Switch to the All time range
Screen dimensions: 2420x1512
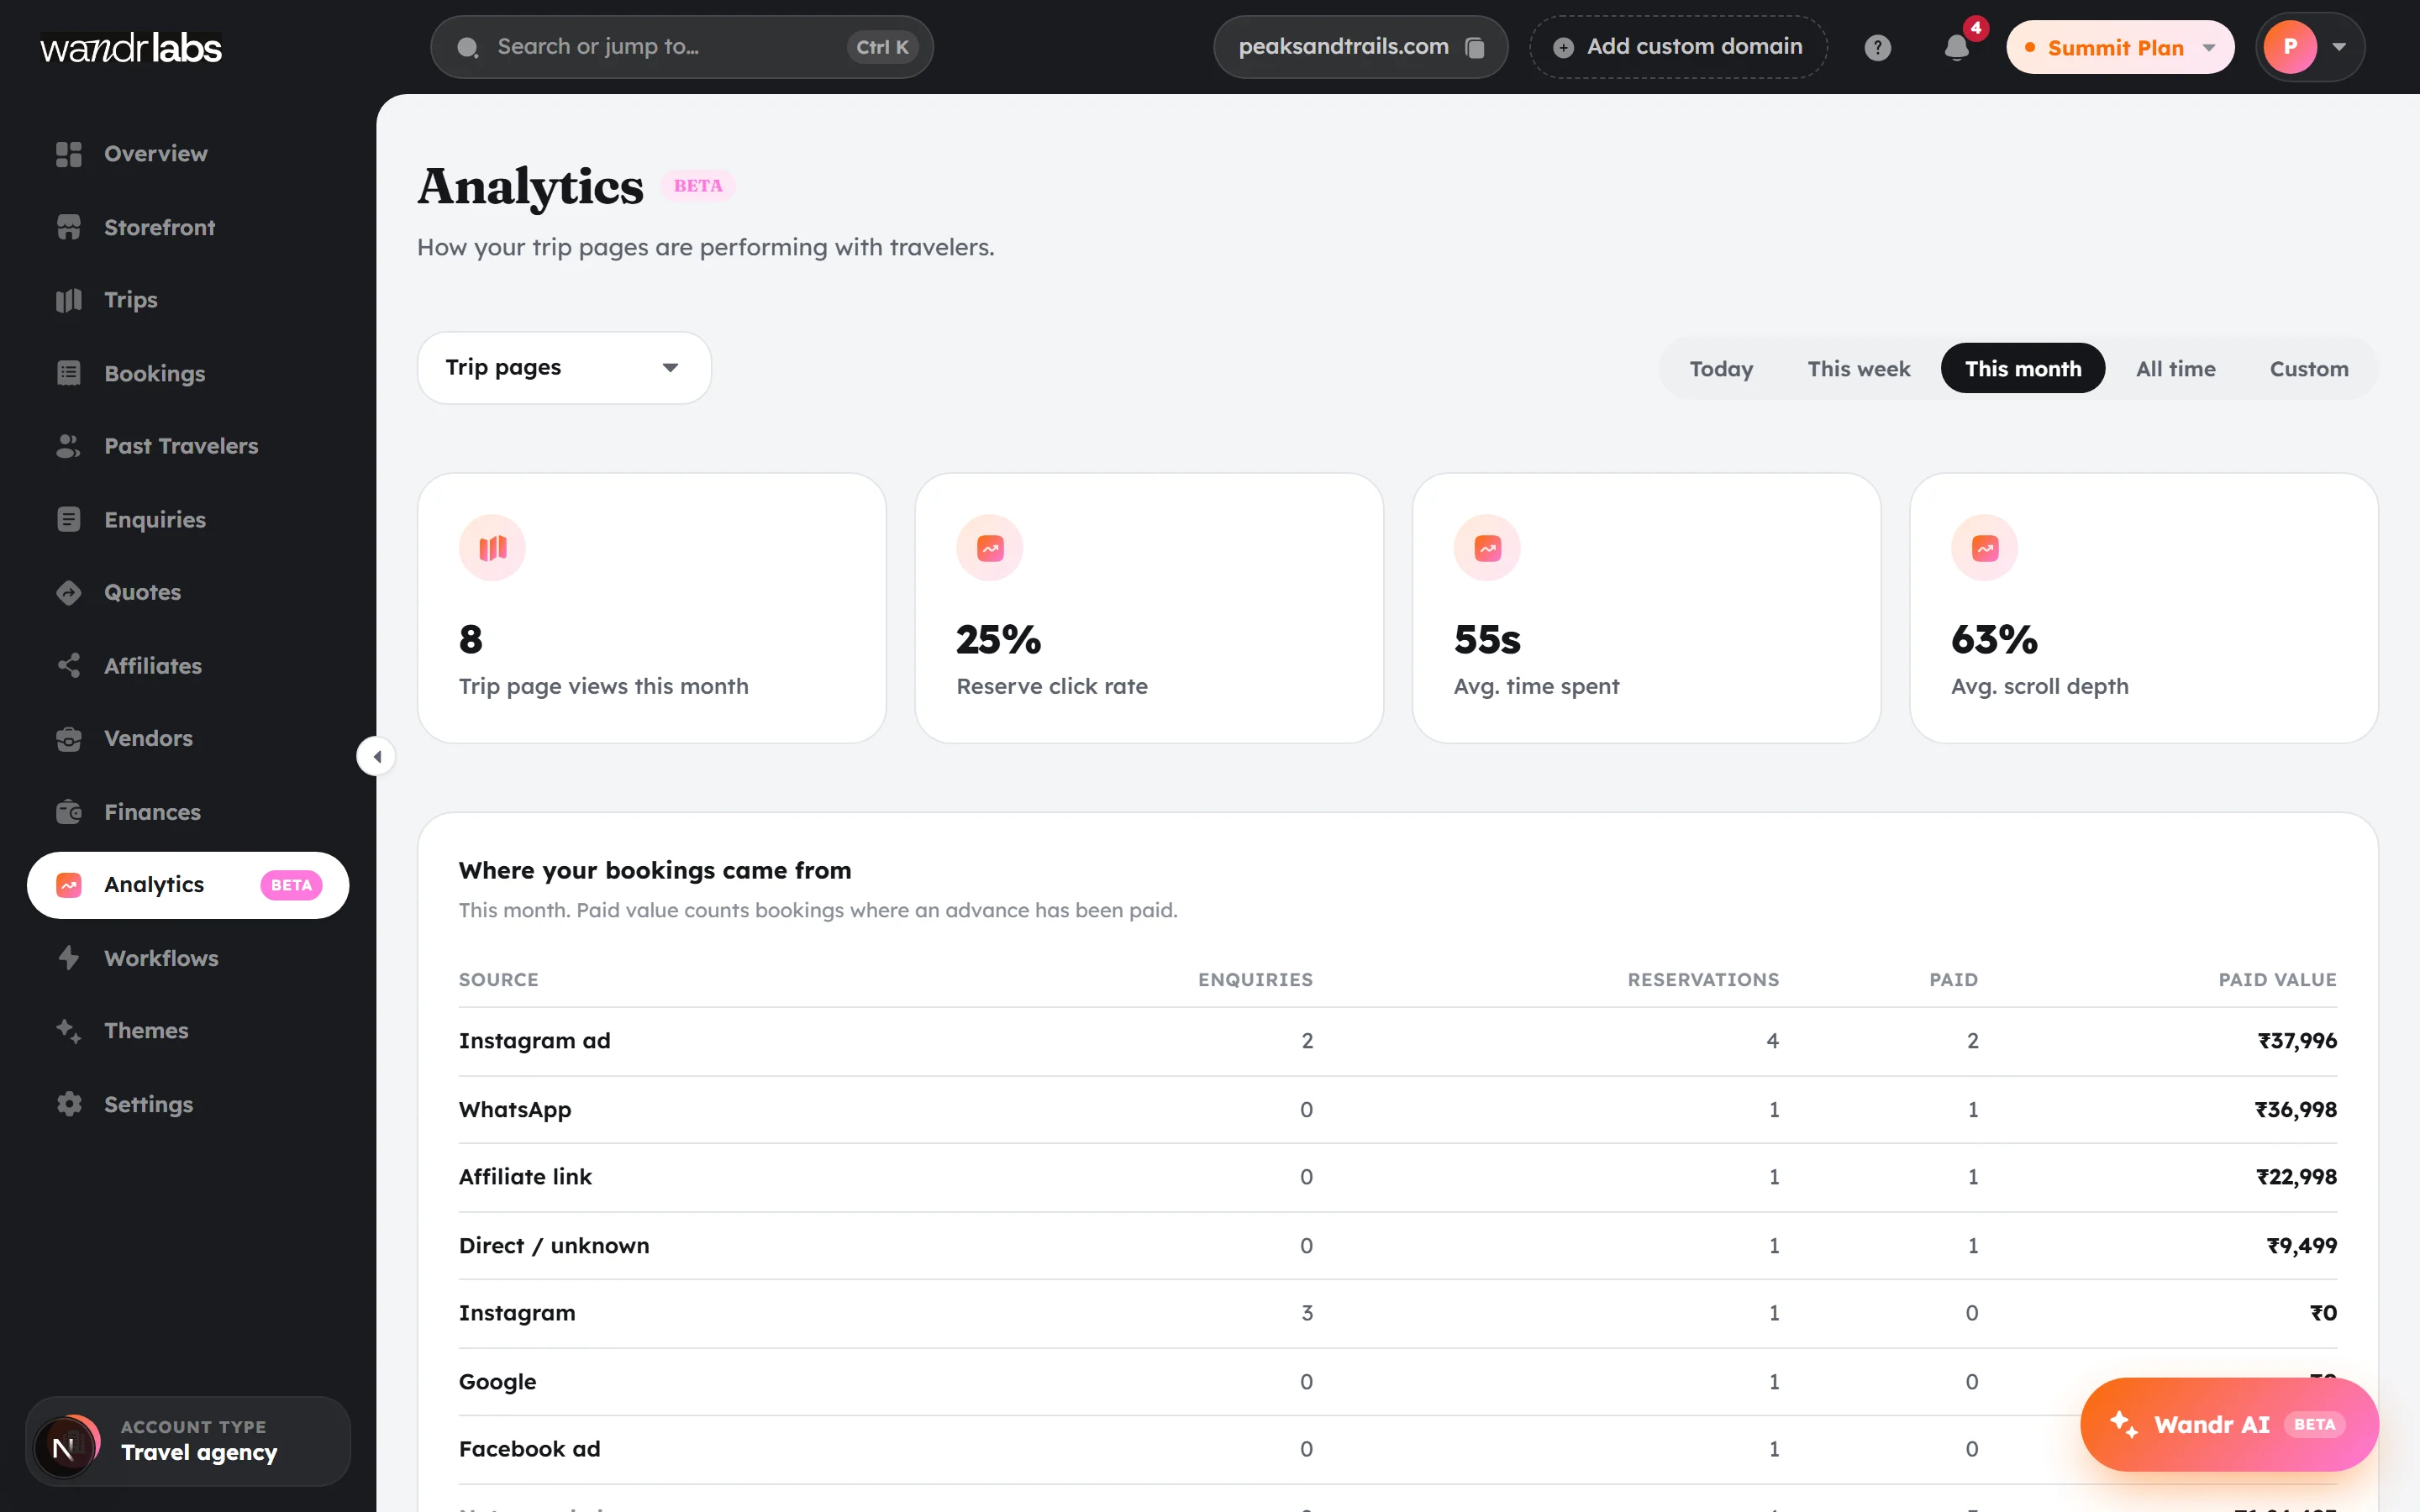[2175, 369]
